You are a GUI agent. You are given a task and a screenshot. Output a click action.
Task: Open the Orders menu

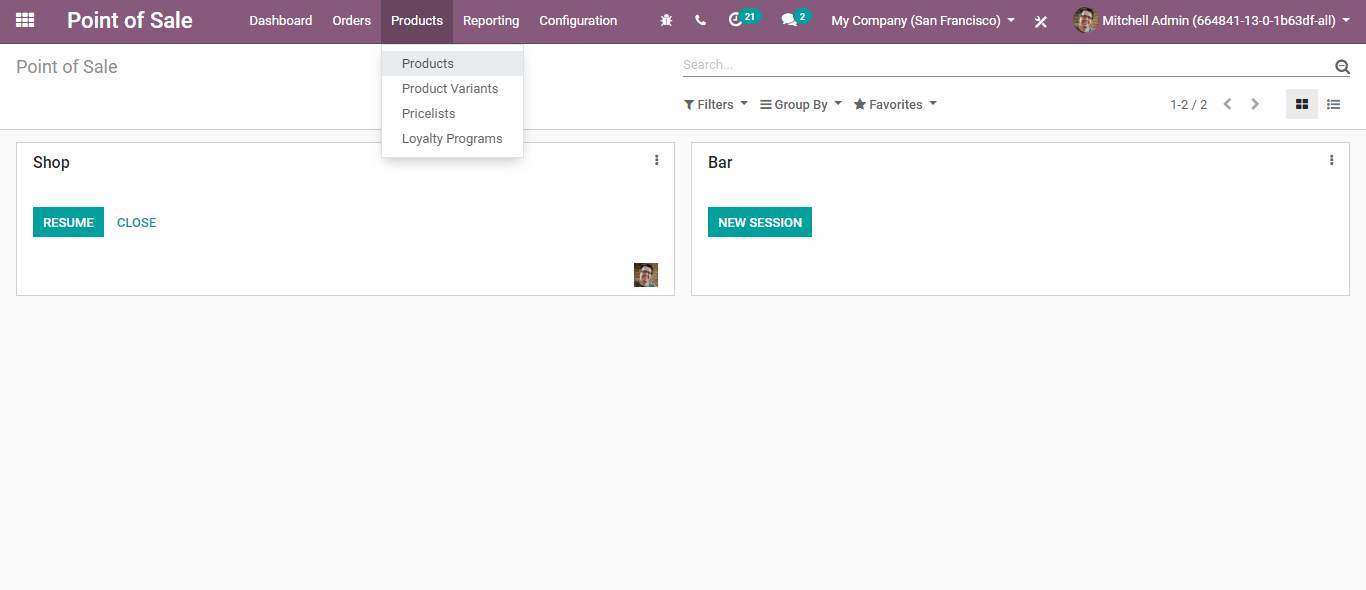[x=352, y=20]
